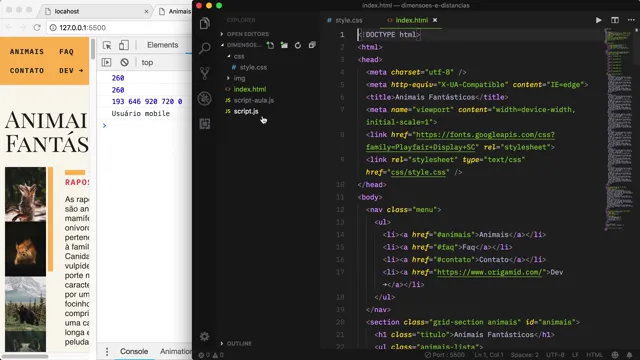The height and width of the screenshot is (360, 640).
Task: Open the Extensions view icon
Action: (x=205, y=123)
